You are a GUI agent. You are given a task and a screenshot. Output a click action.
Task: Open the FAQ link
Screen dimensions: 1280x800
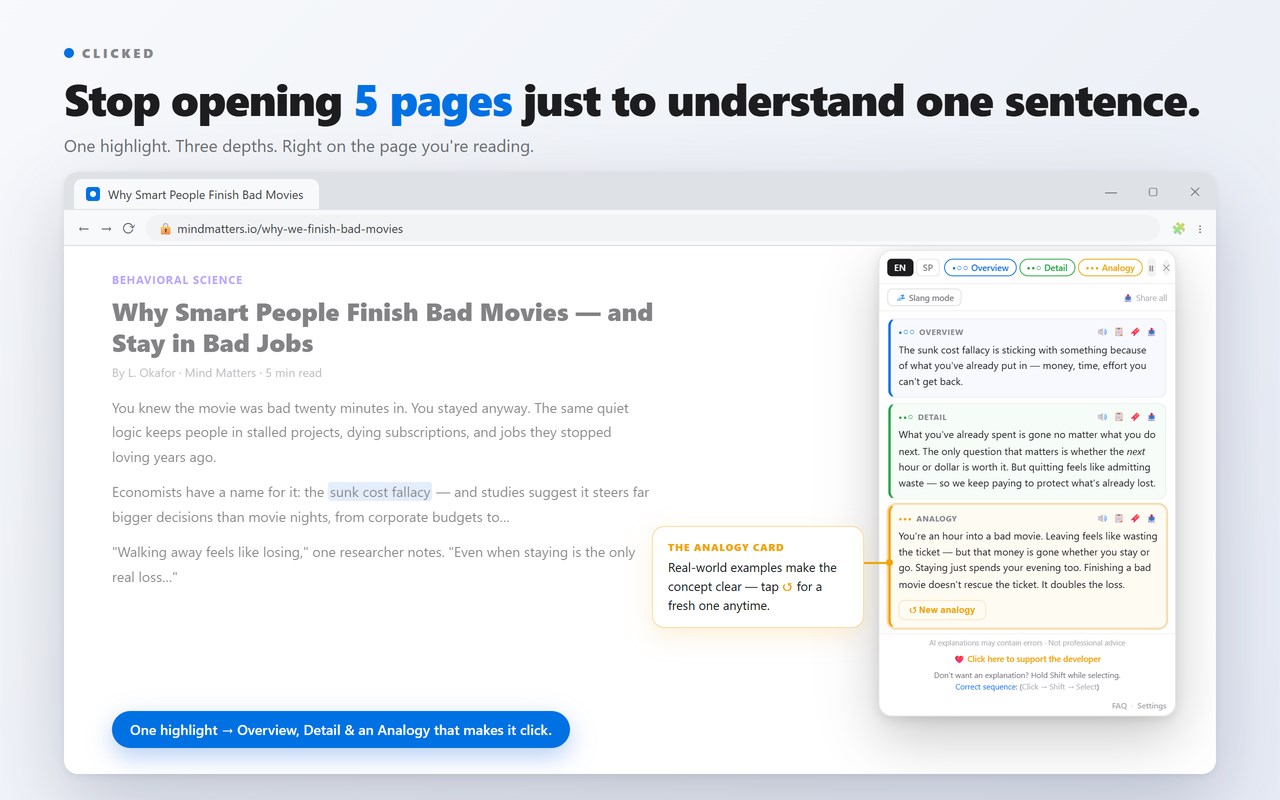[1119, 706]
